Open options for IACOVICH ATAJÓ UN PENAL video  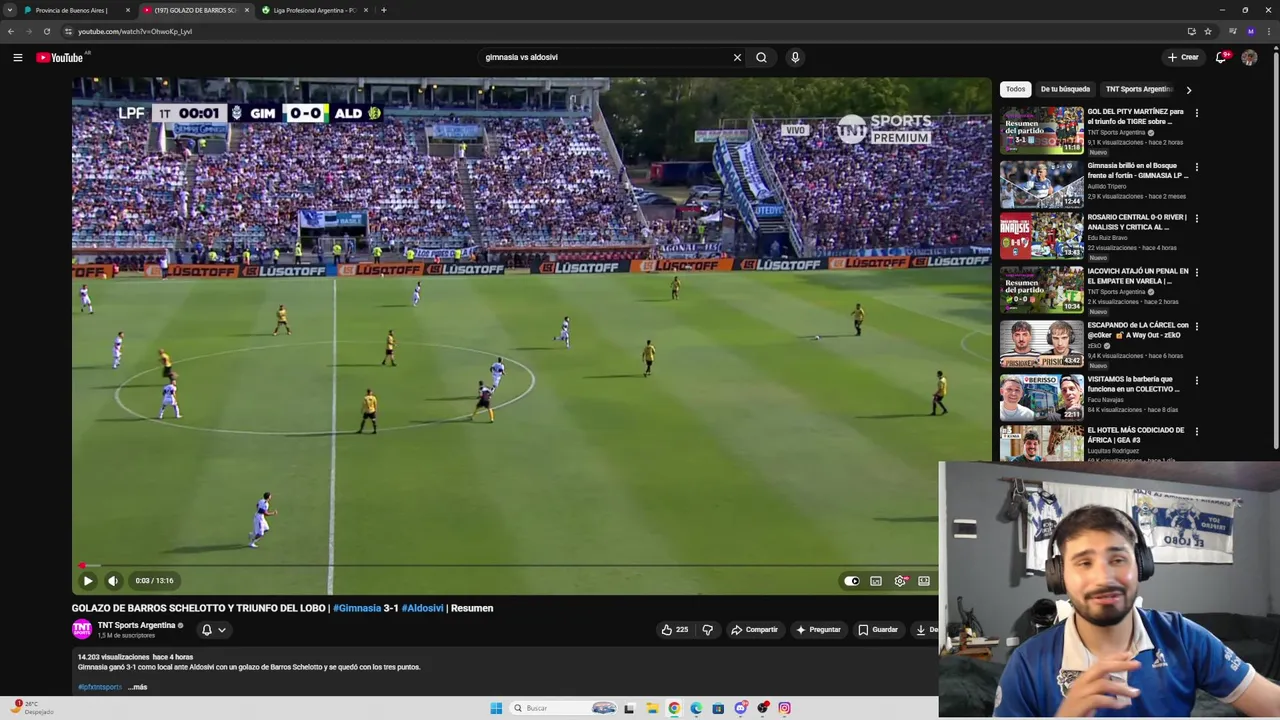click(1197, 272)
